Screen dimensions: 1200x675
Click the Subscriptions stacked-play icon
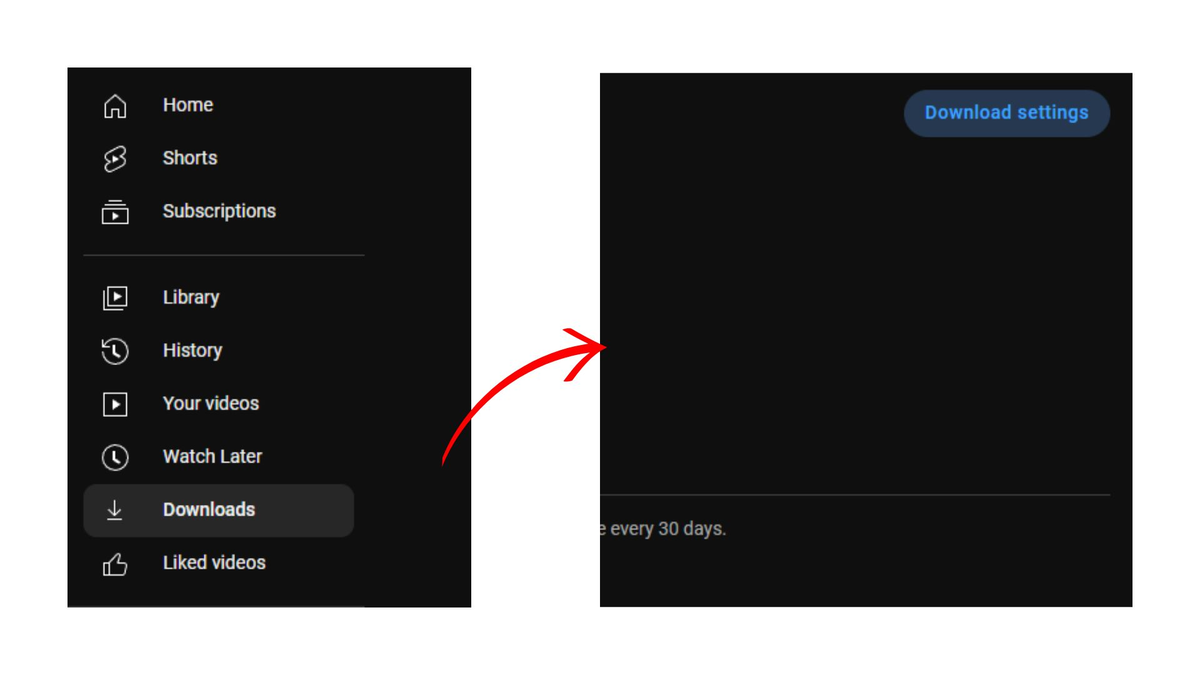115,211
